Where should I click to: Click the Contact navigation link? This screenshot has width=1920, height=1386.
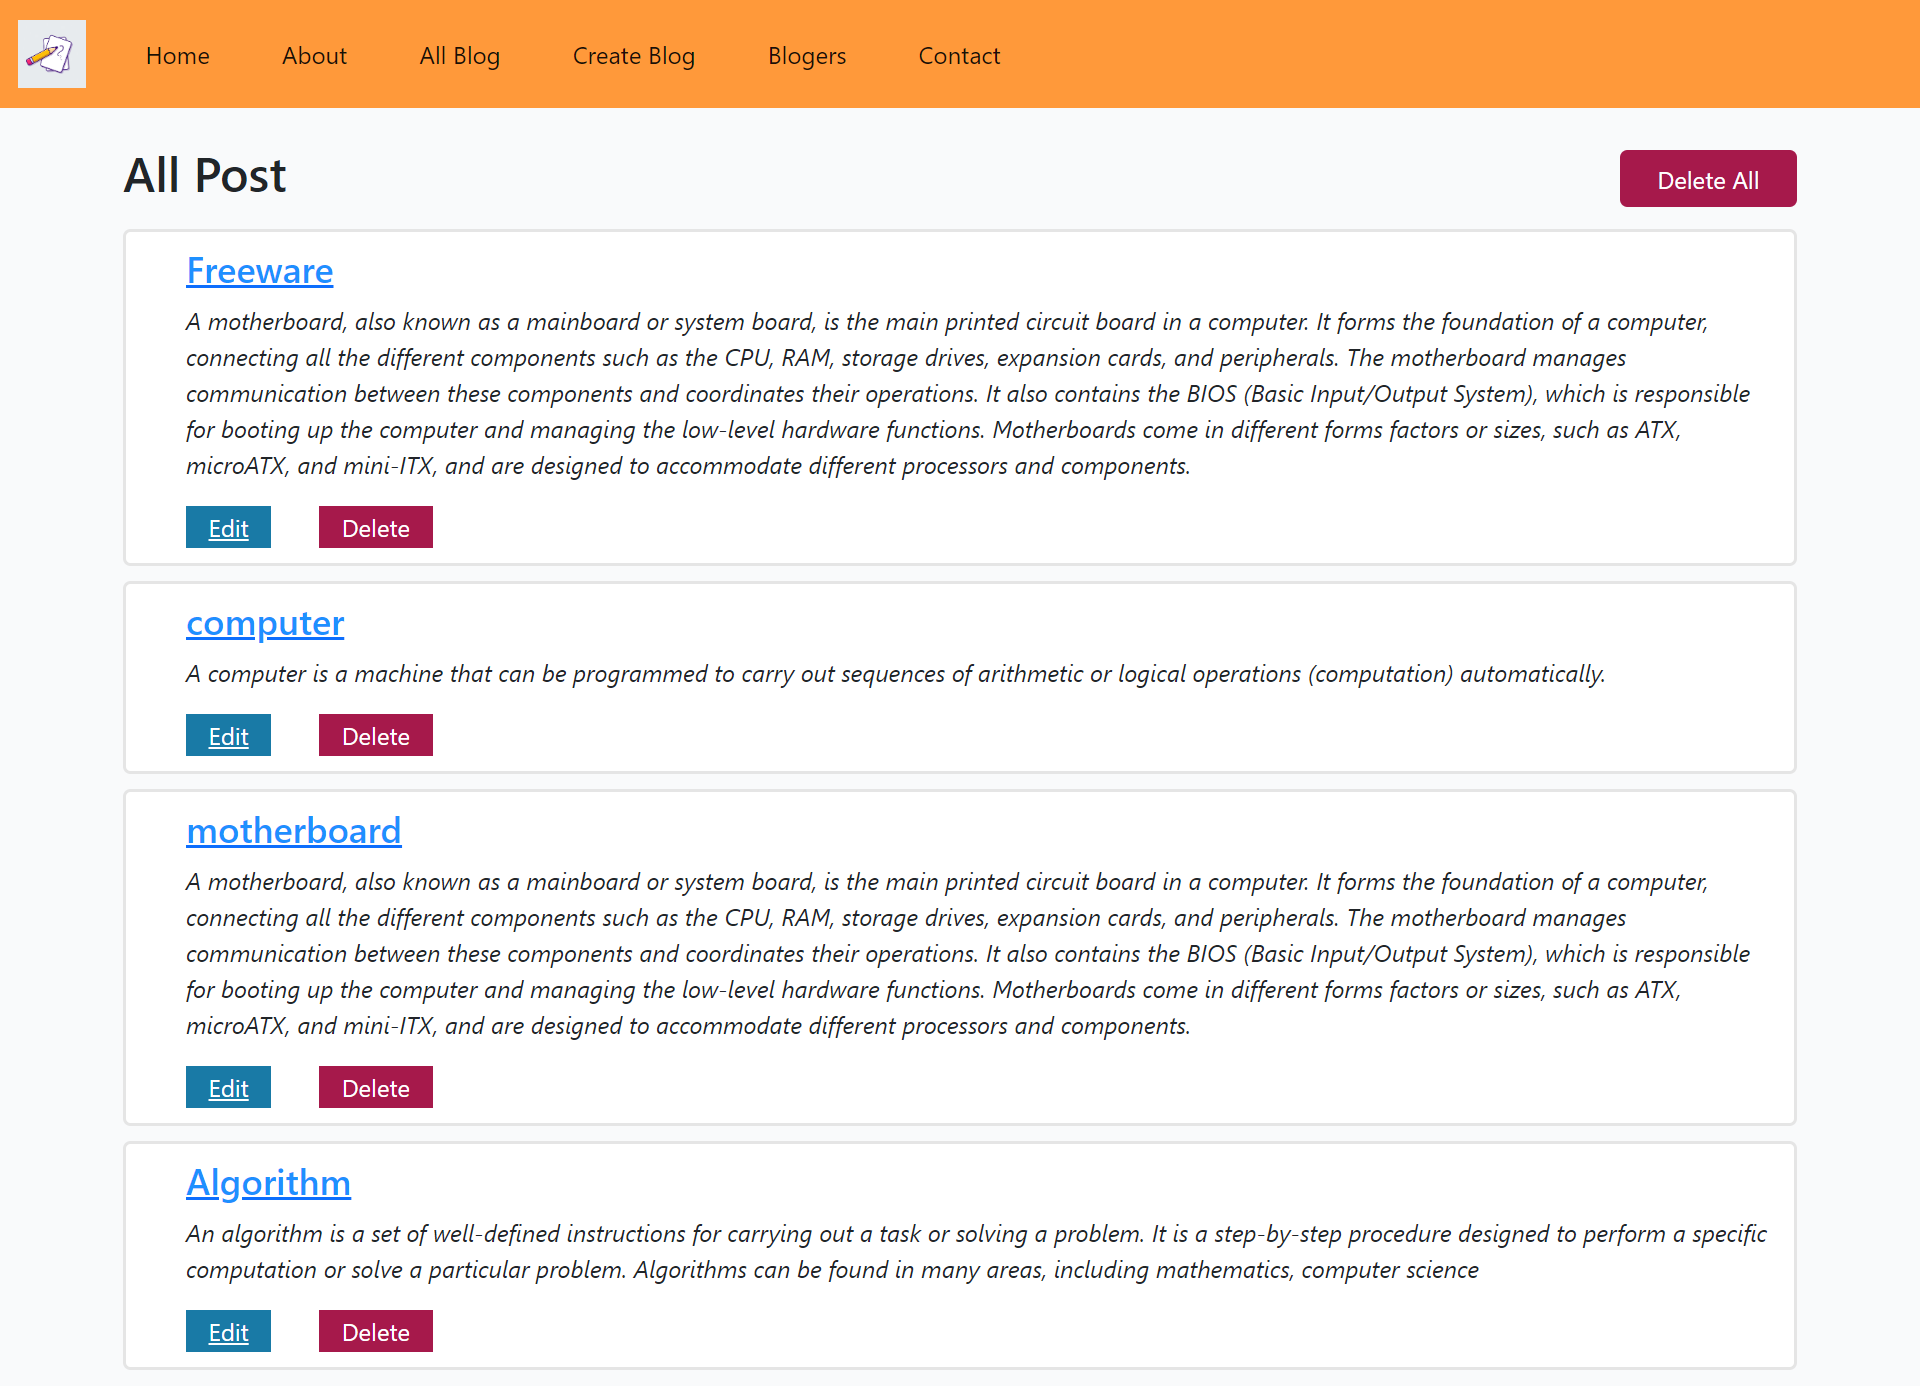(x=960, y=55)
